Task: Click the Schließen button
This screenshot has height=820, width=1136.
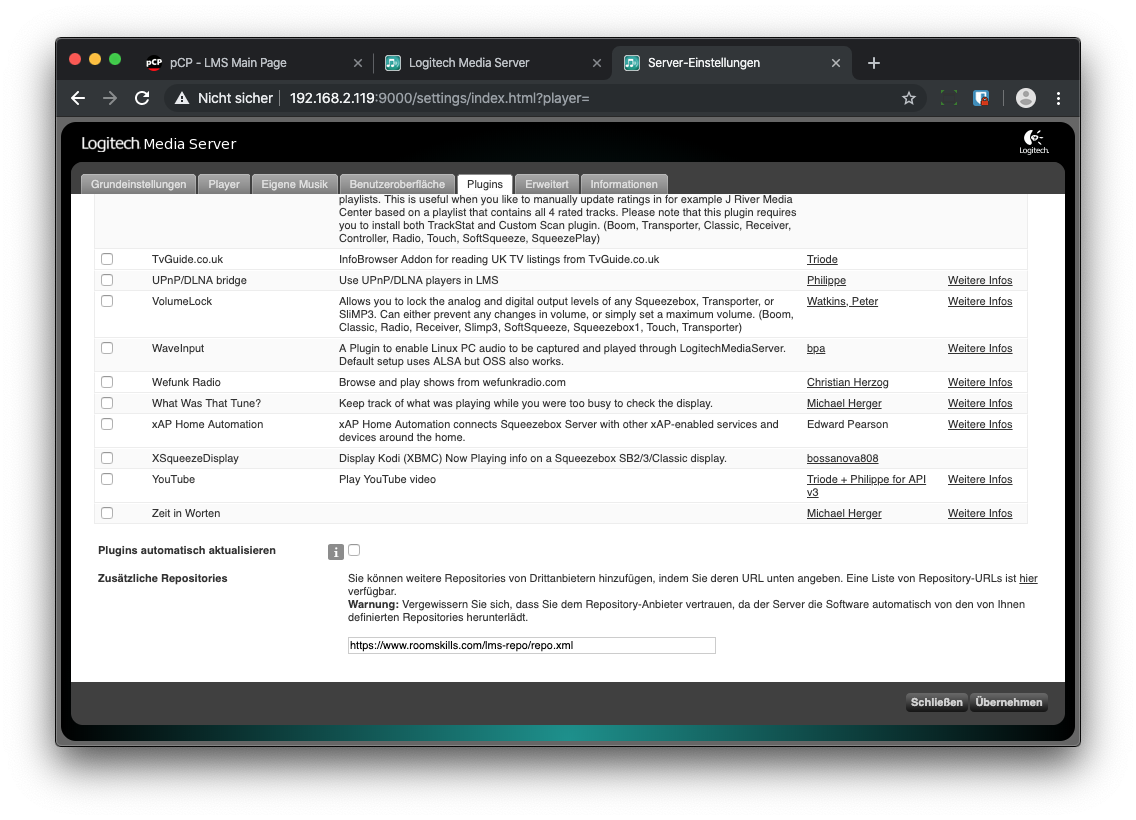Action: [x=937, y=702]
